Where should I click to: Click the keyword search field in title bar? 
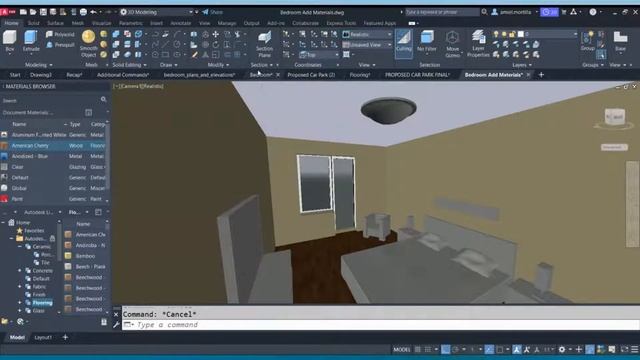coord(442,12)
